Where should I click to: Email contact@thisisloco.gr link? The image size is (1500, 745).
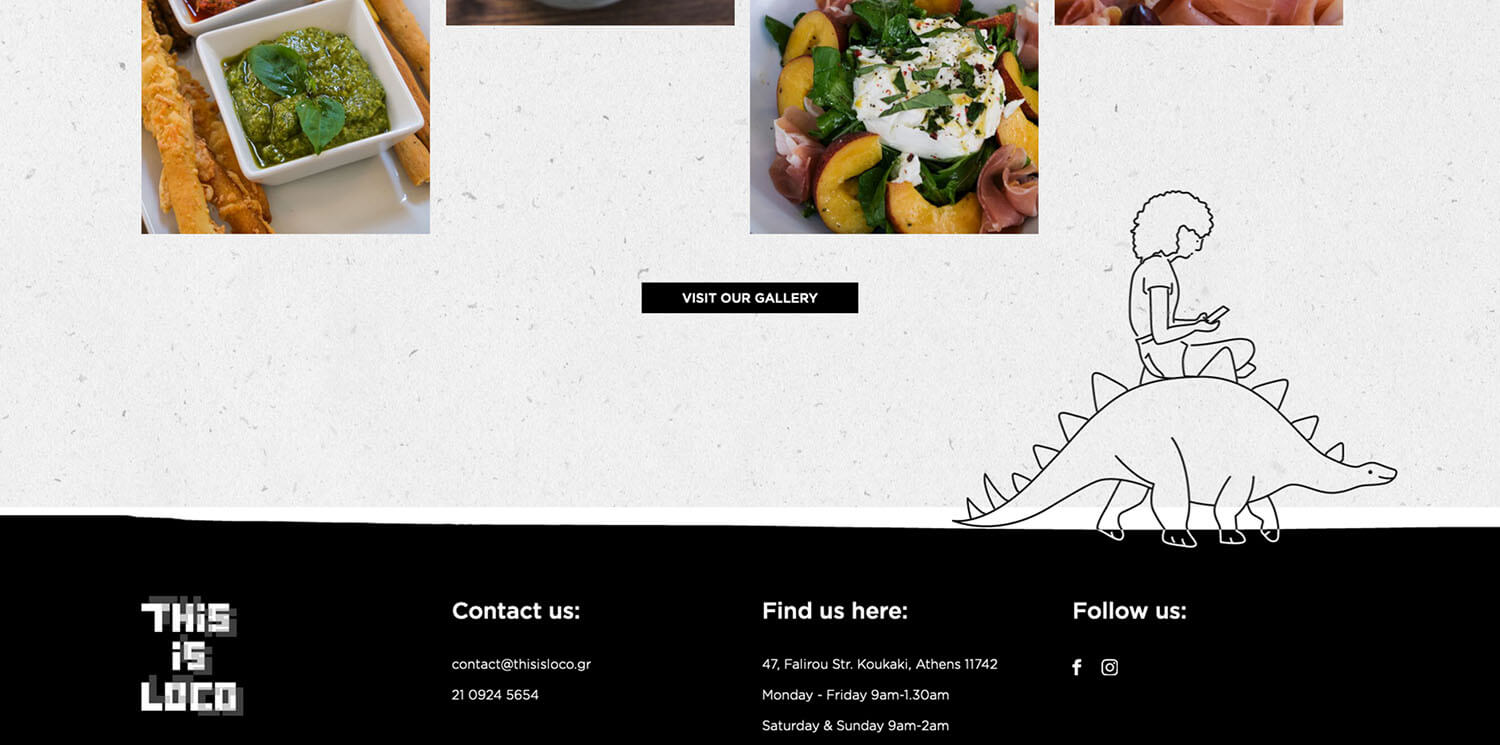[521, 664]
